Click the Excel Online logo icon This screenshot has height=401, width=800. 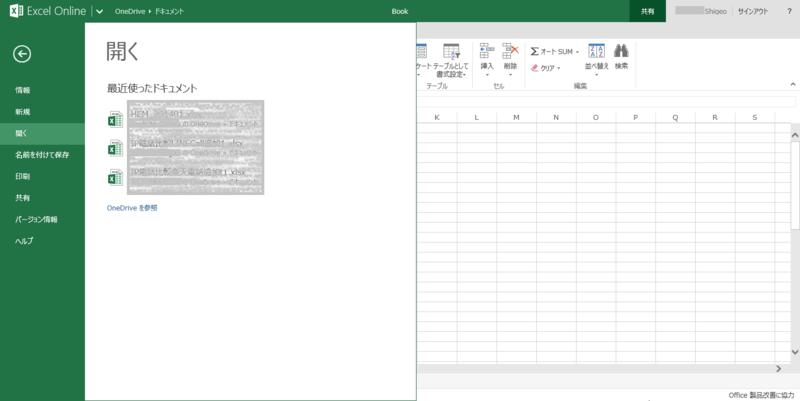[x=16, y=11]
